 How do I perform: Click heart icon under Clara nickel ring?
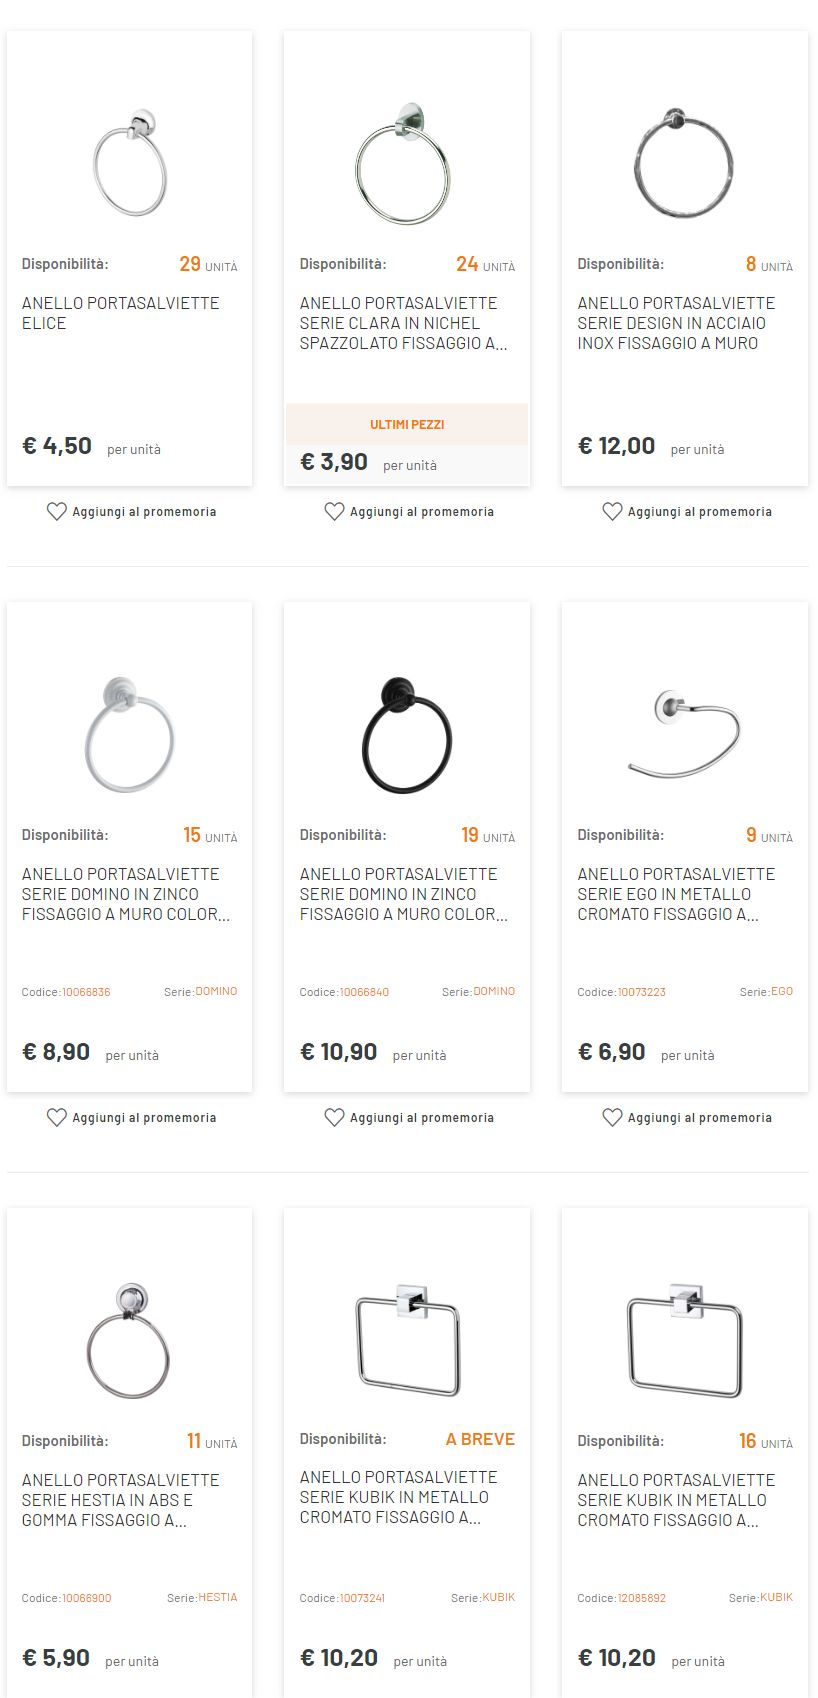click(x=334, y=512)
